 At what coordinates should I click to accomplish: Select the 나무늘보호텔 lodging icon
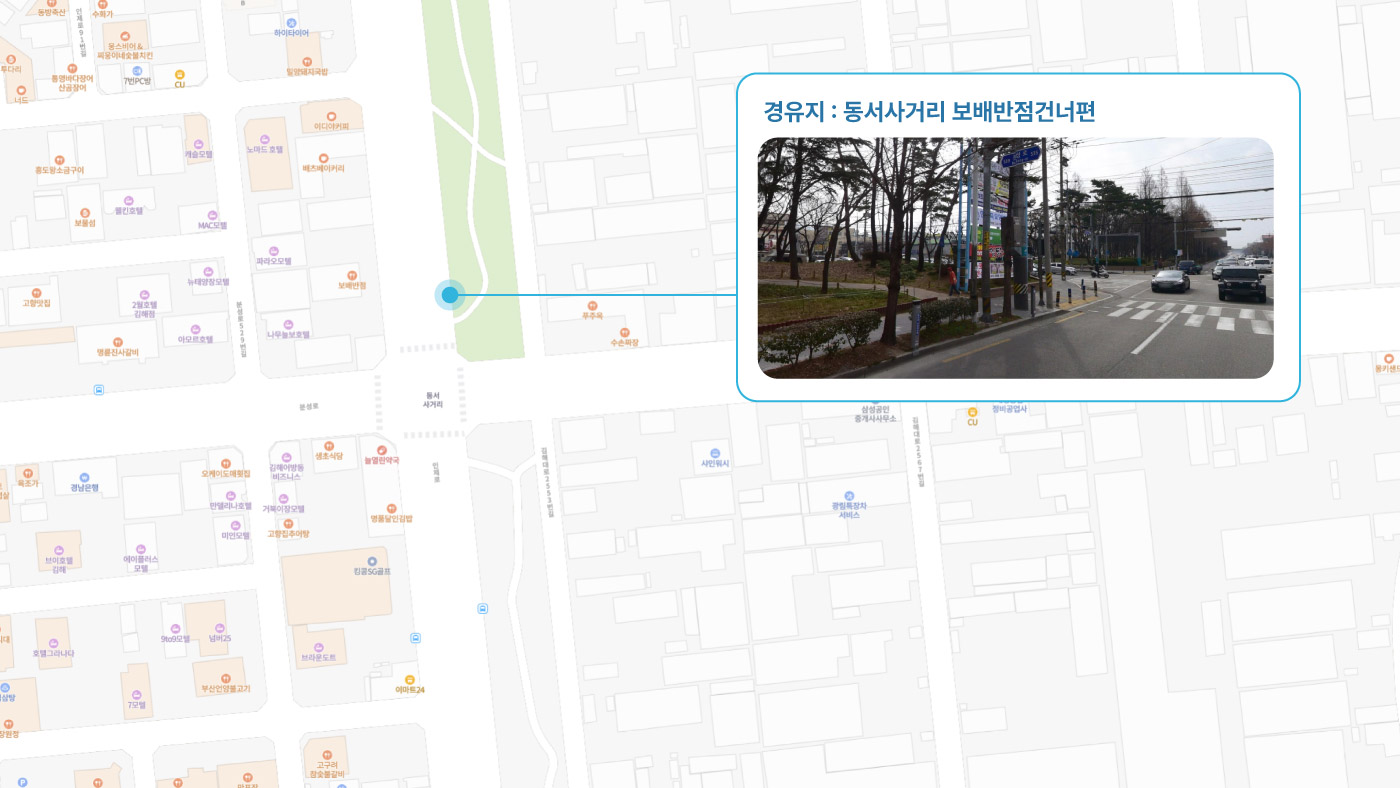coord(288,325)
